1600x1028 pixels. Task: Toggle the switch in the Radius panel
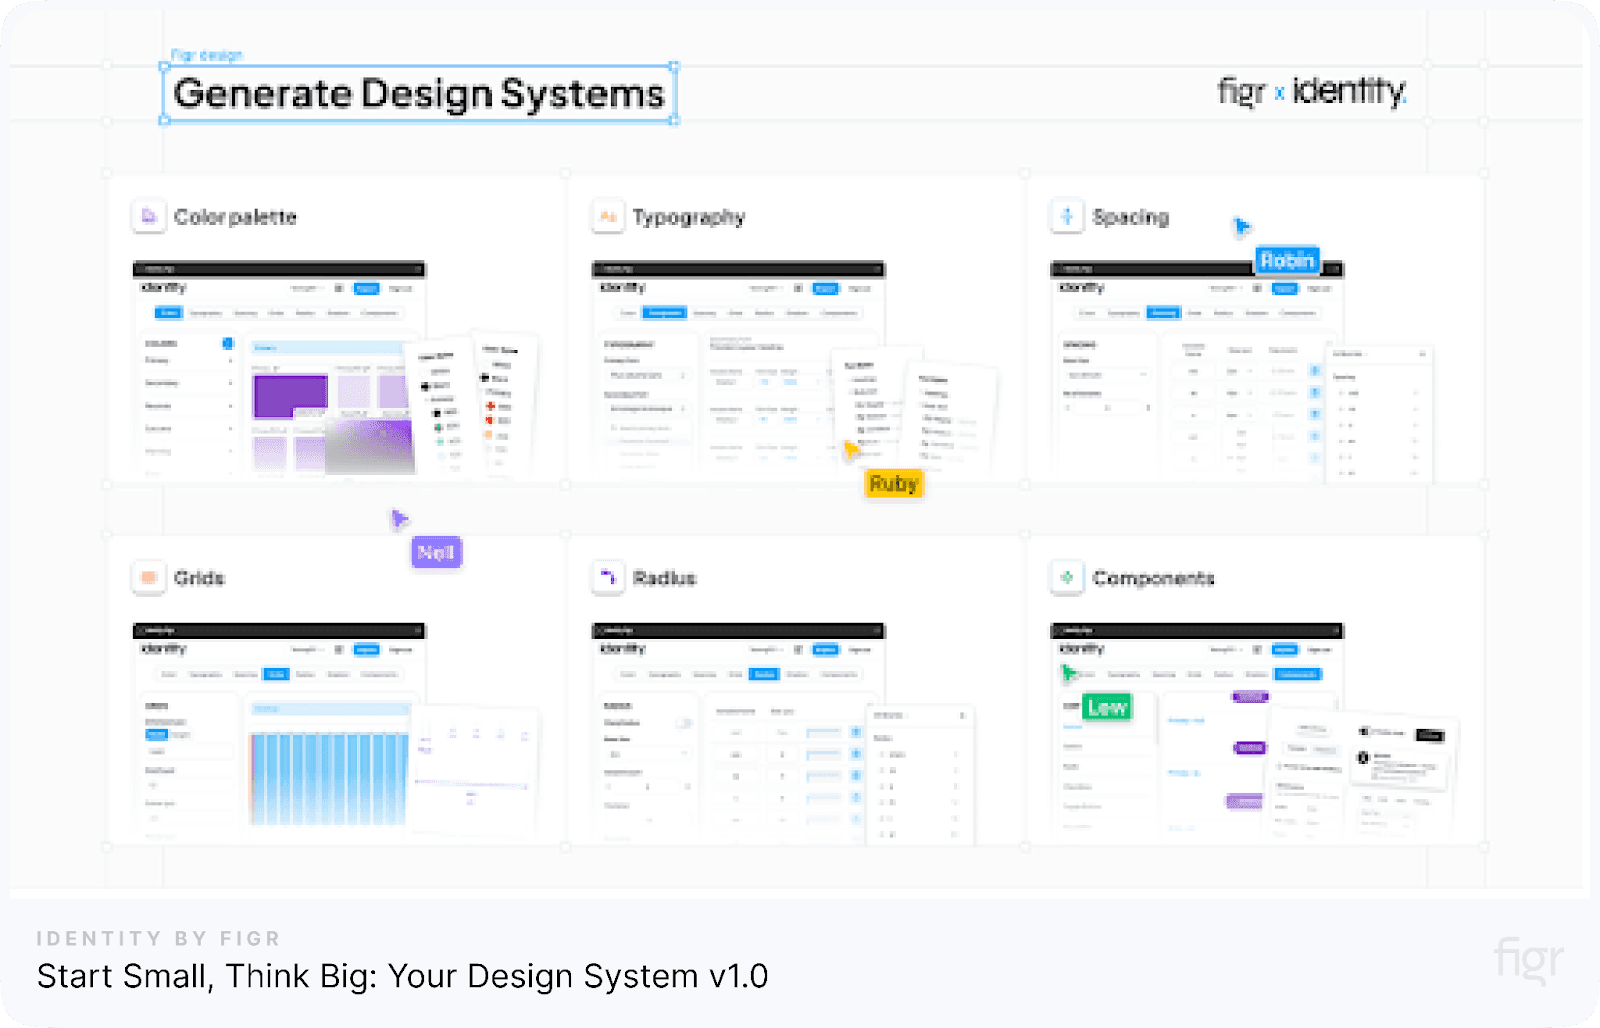click(684, 722)
